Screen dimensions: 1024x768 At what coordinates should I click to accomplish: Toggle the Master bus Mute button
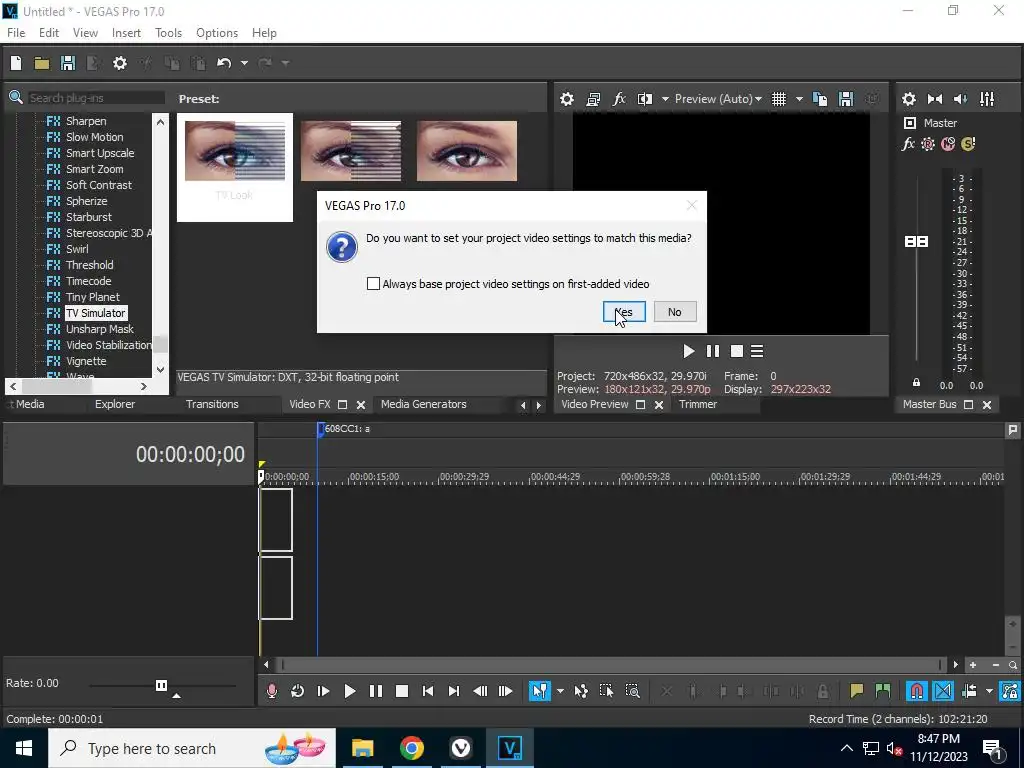[948, 144]
